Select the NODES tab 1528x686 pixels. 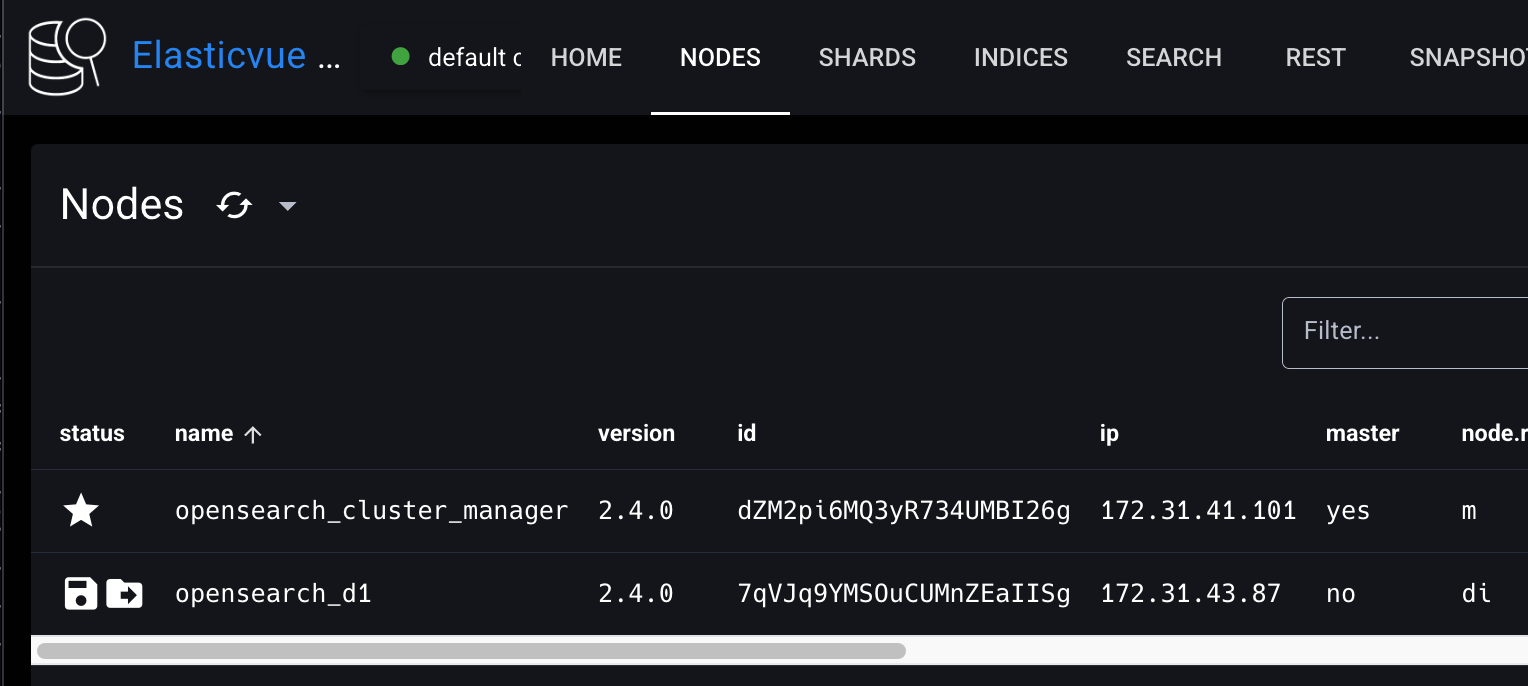pos(720,57)
